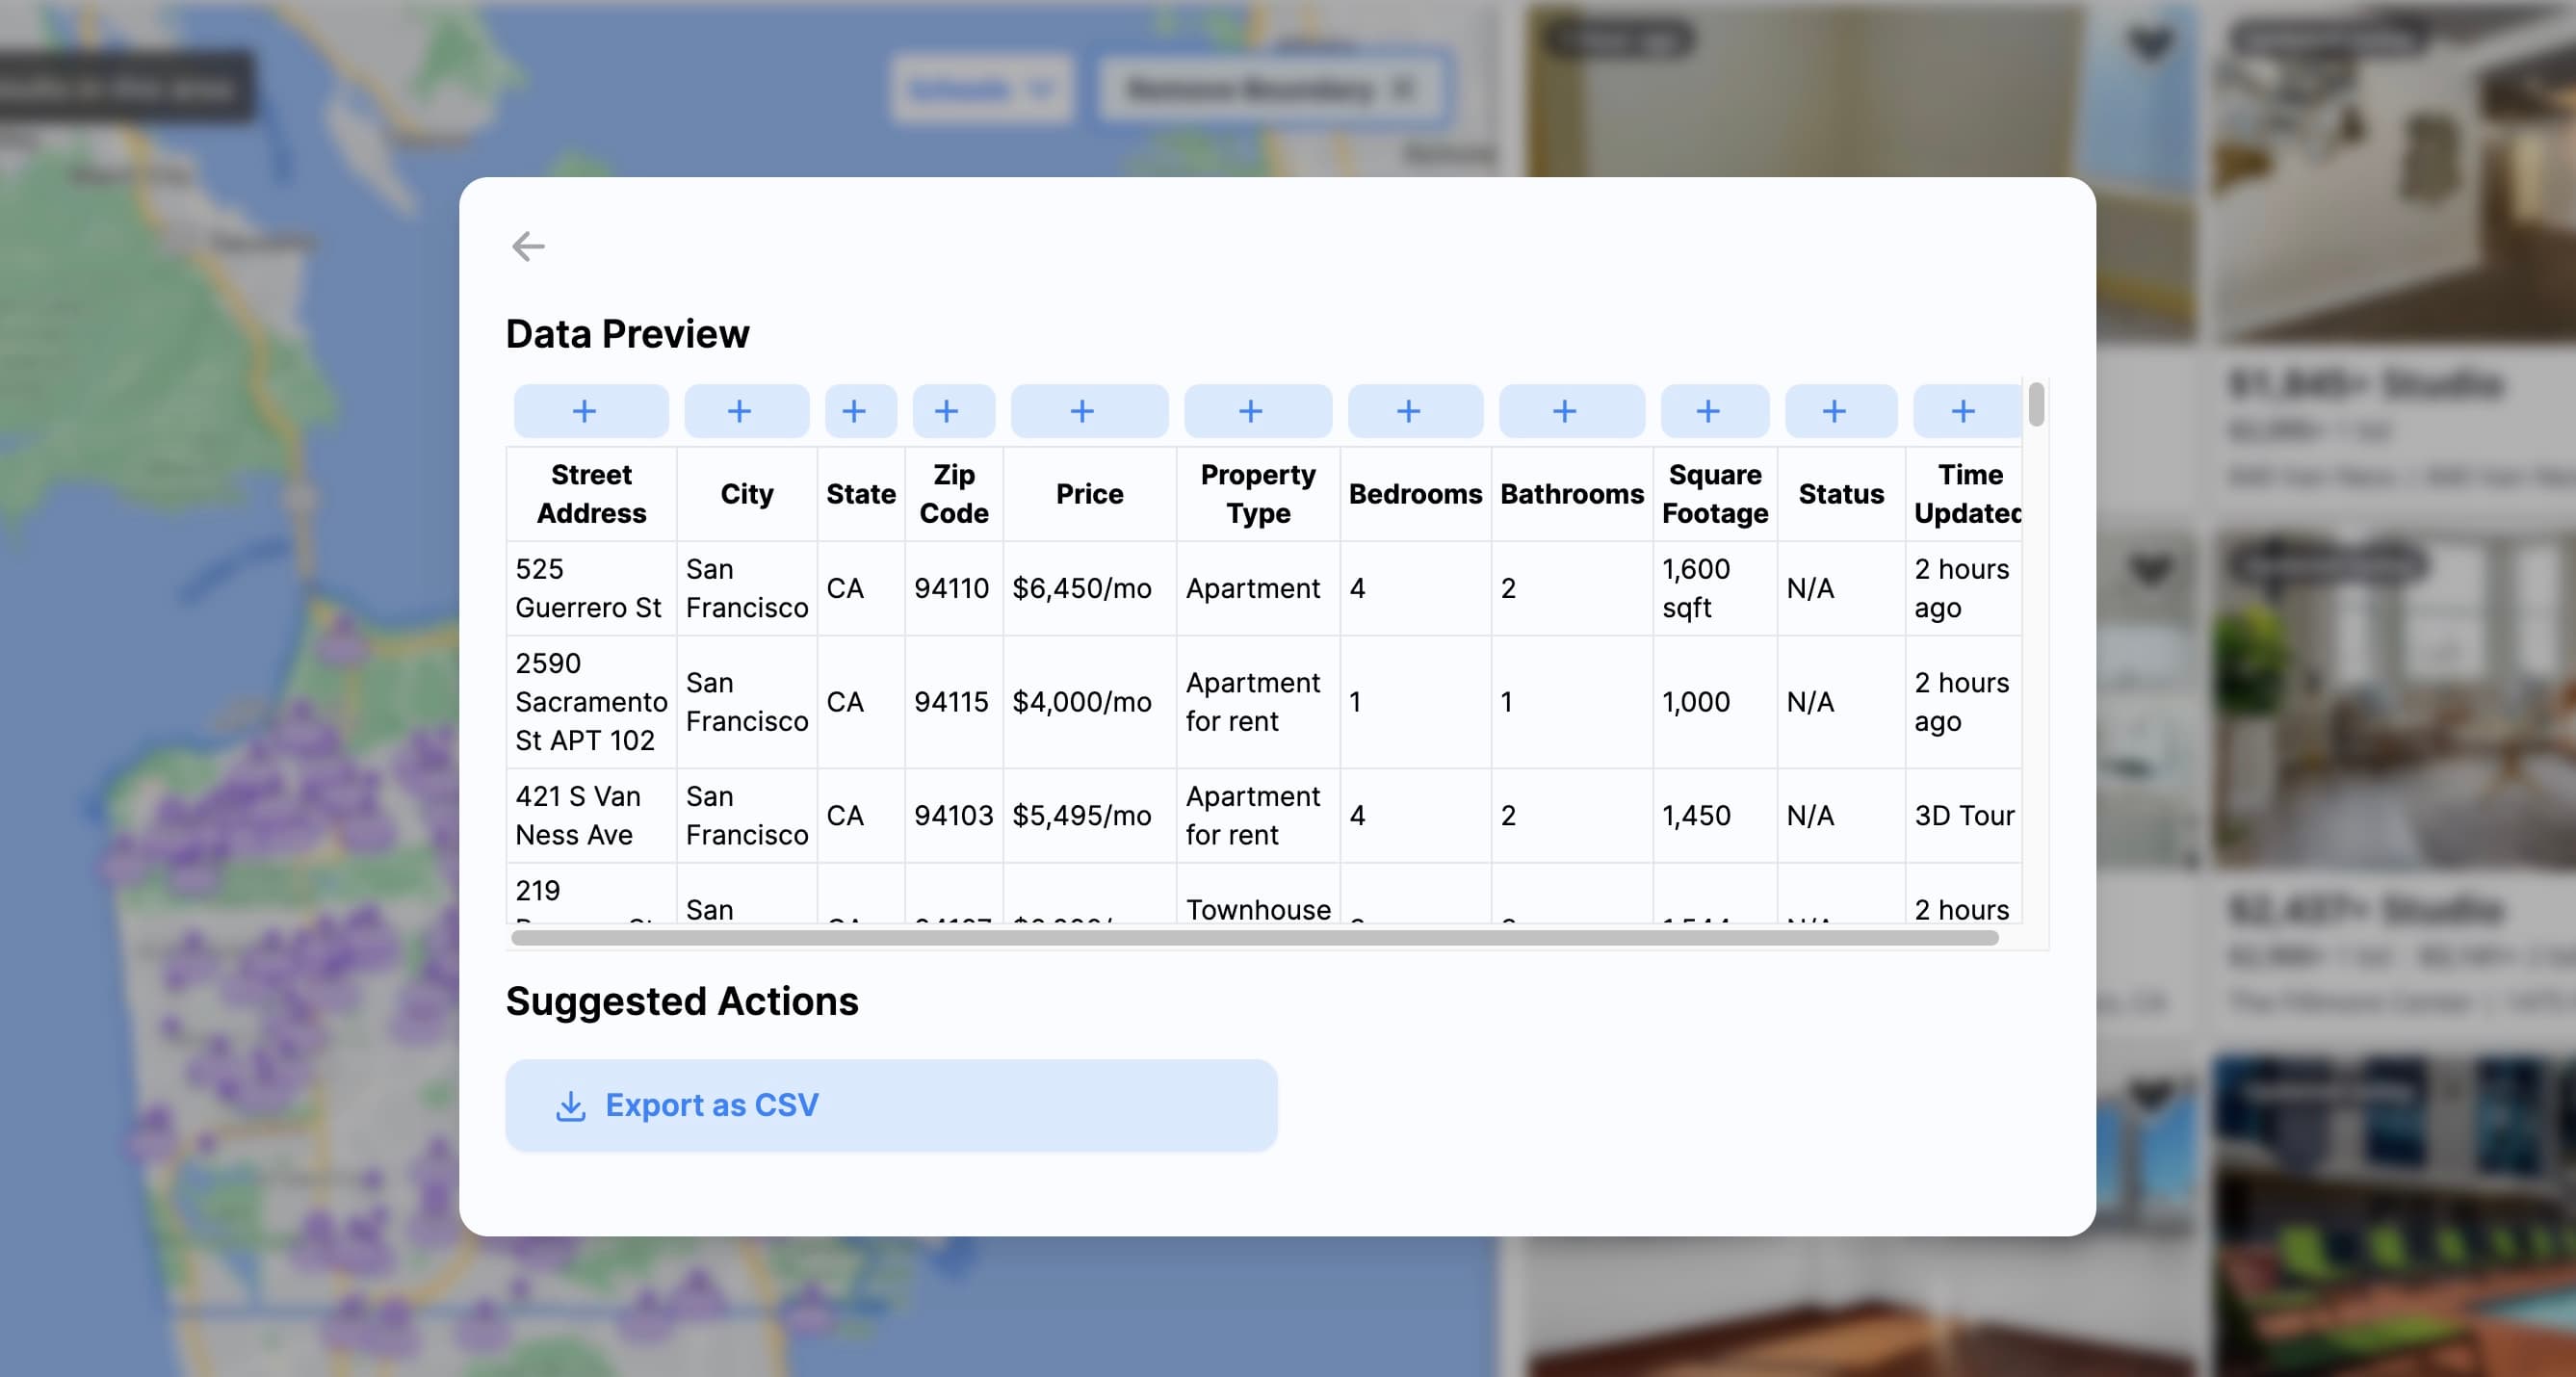Select the State column header

[x=861, y=494]
